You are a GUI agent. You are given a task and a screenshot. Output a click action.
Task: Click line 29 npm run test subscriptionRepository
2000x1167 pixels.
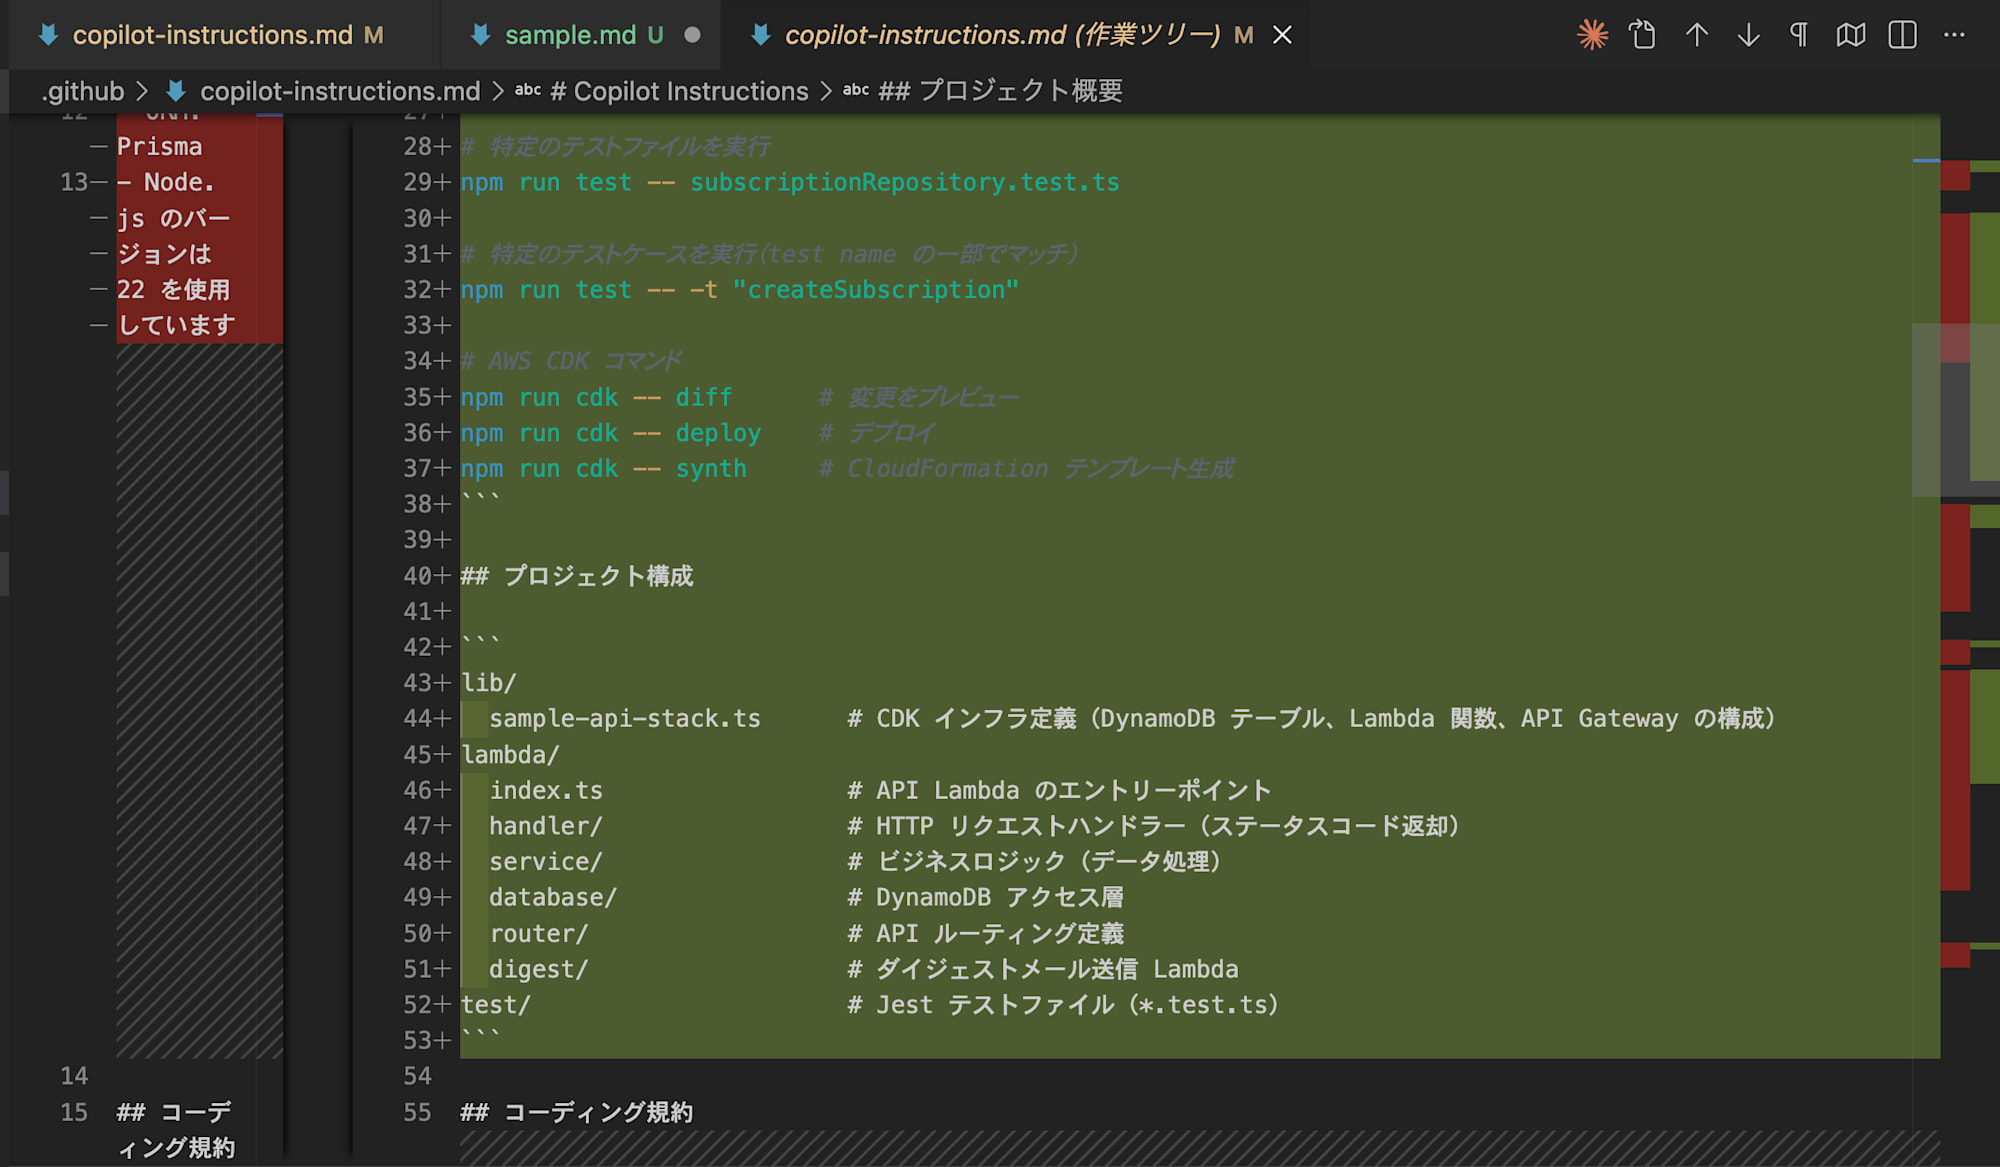pyautogui.click(x=790, y=182)
